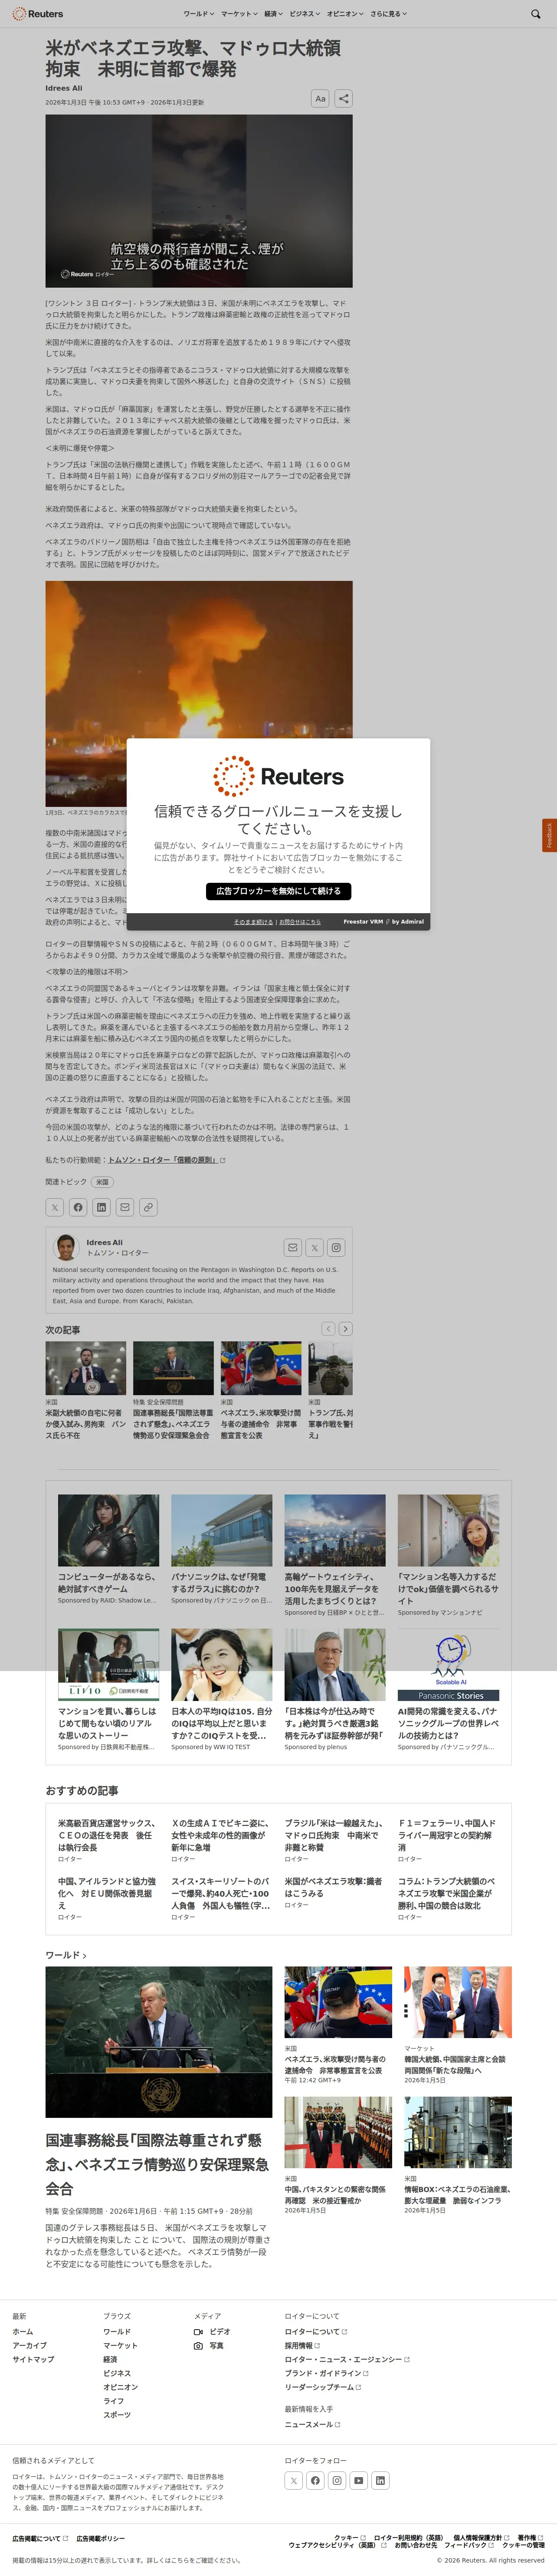Click the share icon beside Aa
The width and height of the screenshot is (557, 2576).
(343, 98)
